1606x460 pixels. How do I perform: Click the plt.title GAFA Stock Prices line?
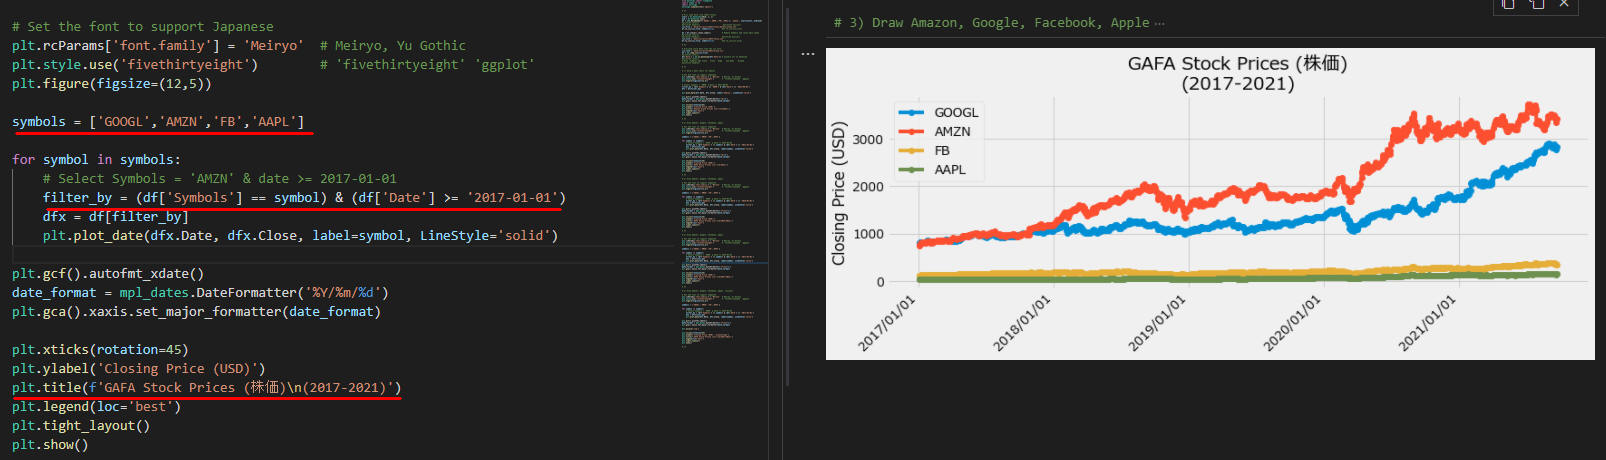[x=206, y=388]
